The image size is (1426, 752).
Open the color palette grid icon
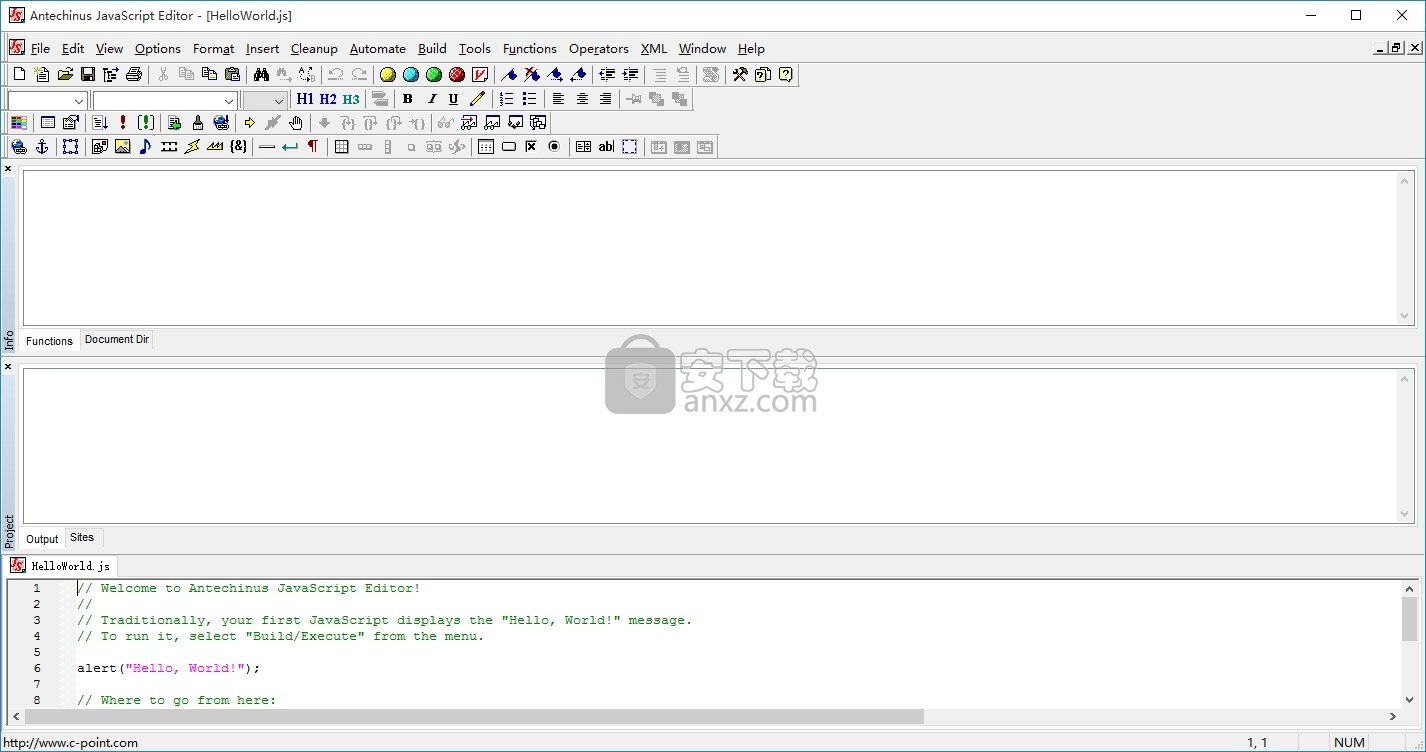point(18,123)
